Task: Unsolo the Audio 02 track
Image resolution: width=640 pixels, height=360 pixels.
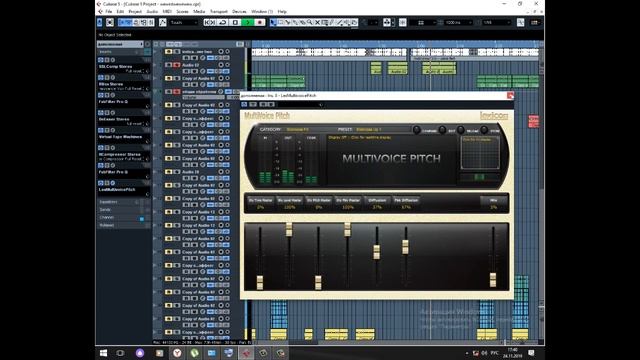Action: click(177, 65)
